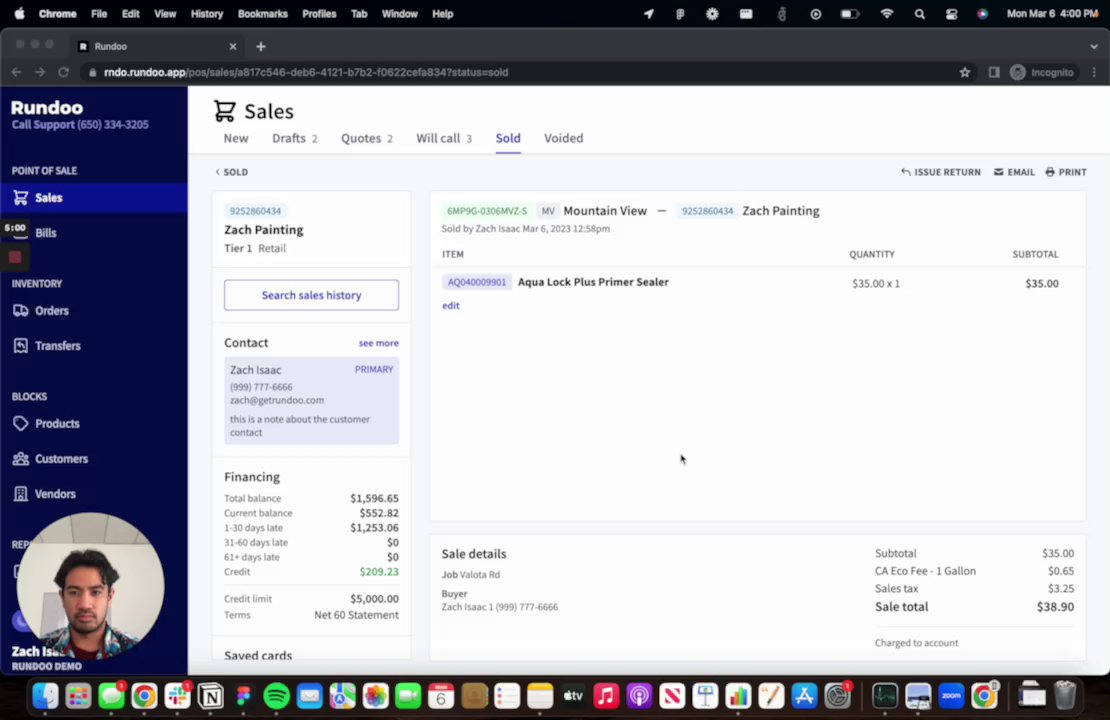
Task: Open Spotlight search in the menu bar
Action: [x=919, y=13]
